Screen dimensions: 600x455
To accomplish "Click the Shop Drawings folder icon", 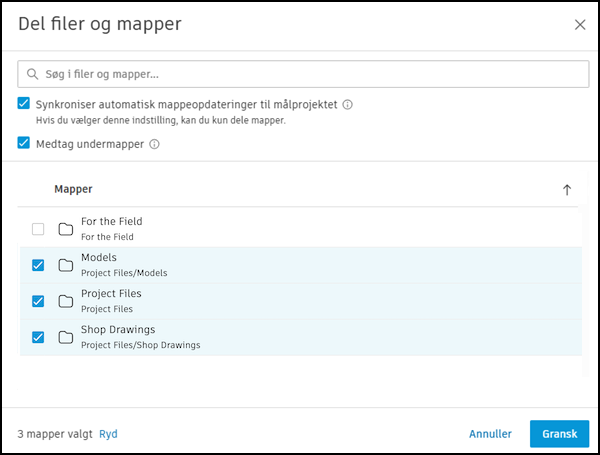I will (x=66, y=337).
